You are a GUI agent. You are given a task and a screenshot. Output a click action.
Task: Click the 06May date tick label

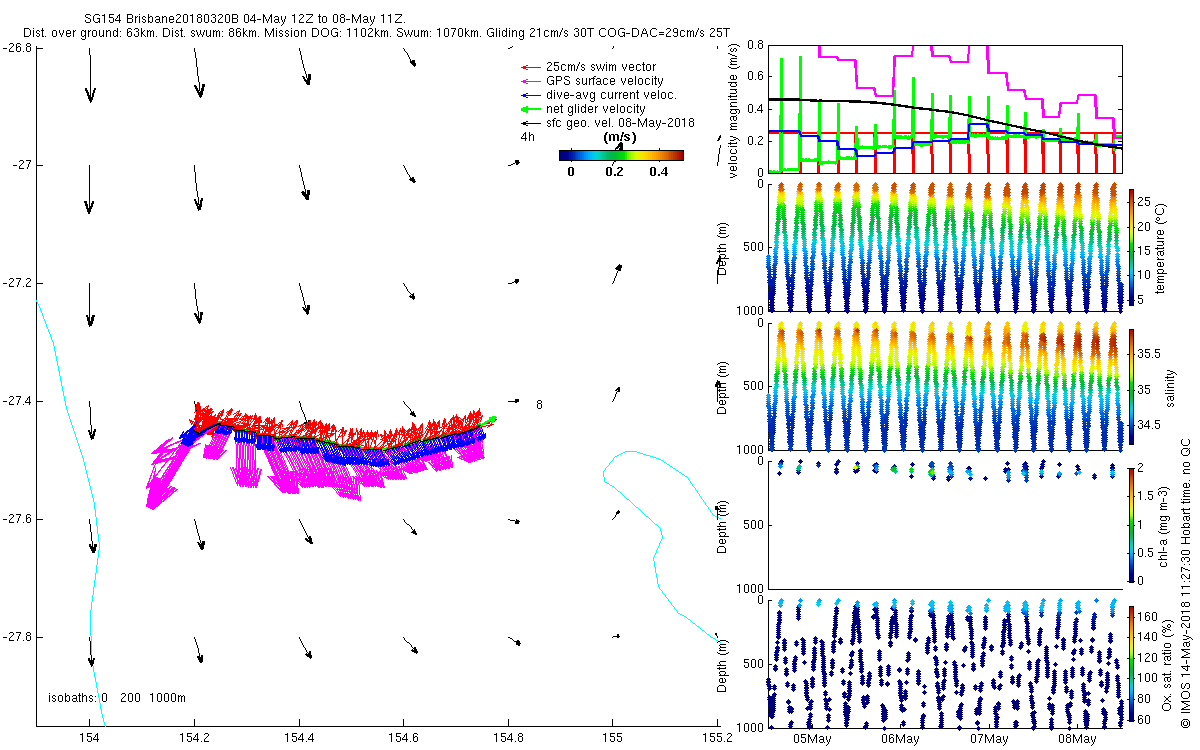coord(900,739)
